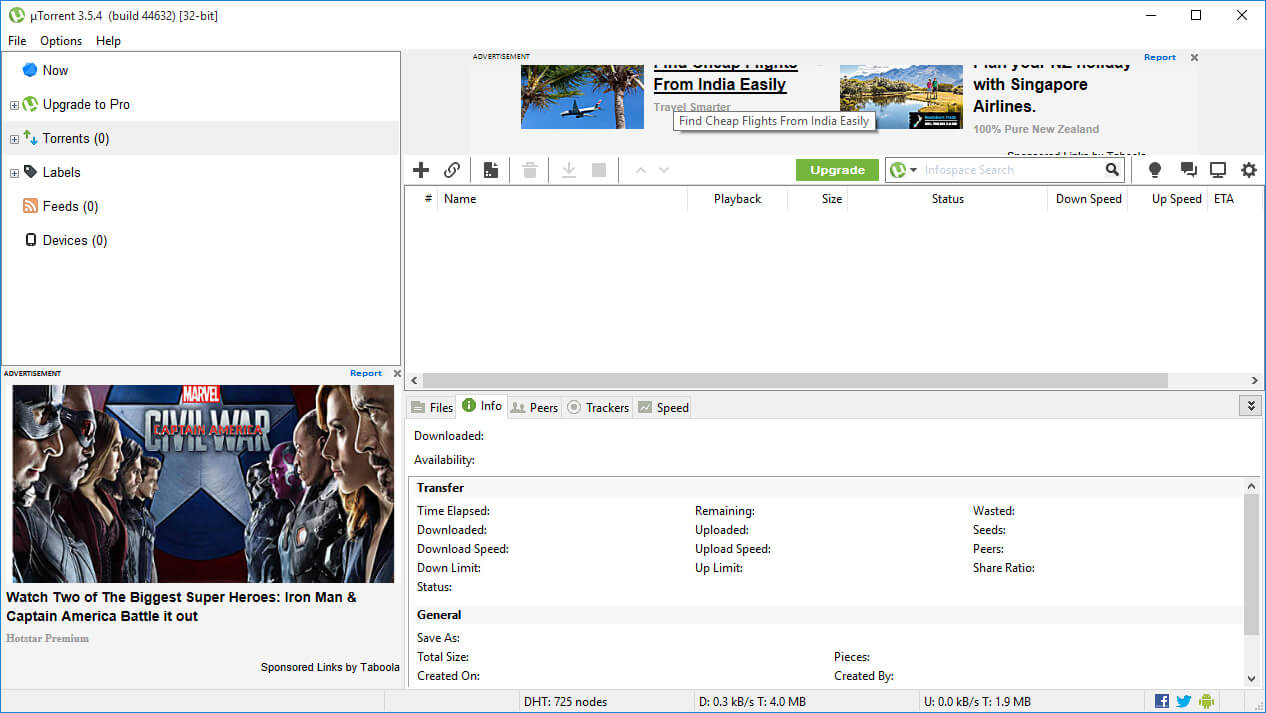This screenshot has height=713, width=1266.
Task: Click the Labels tag icon in sidebar
Action: (x=30, y=172)
